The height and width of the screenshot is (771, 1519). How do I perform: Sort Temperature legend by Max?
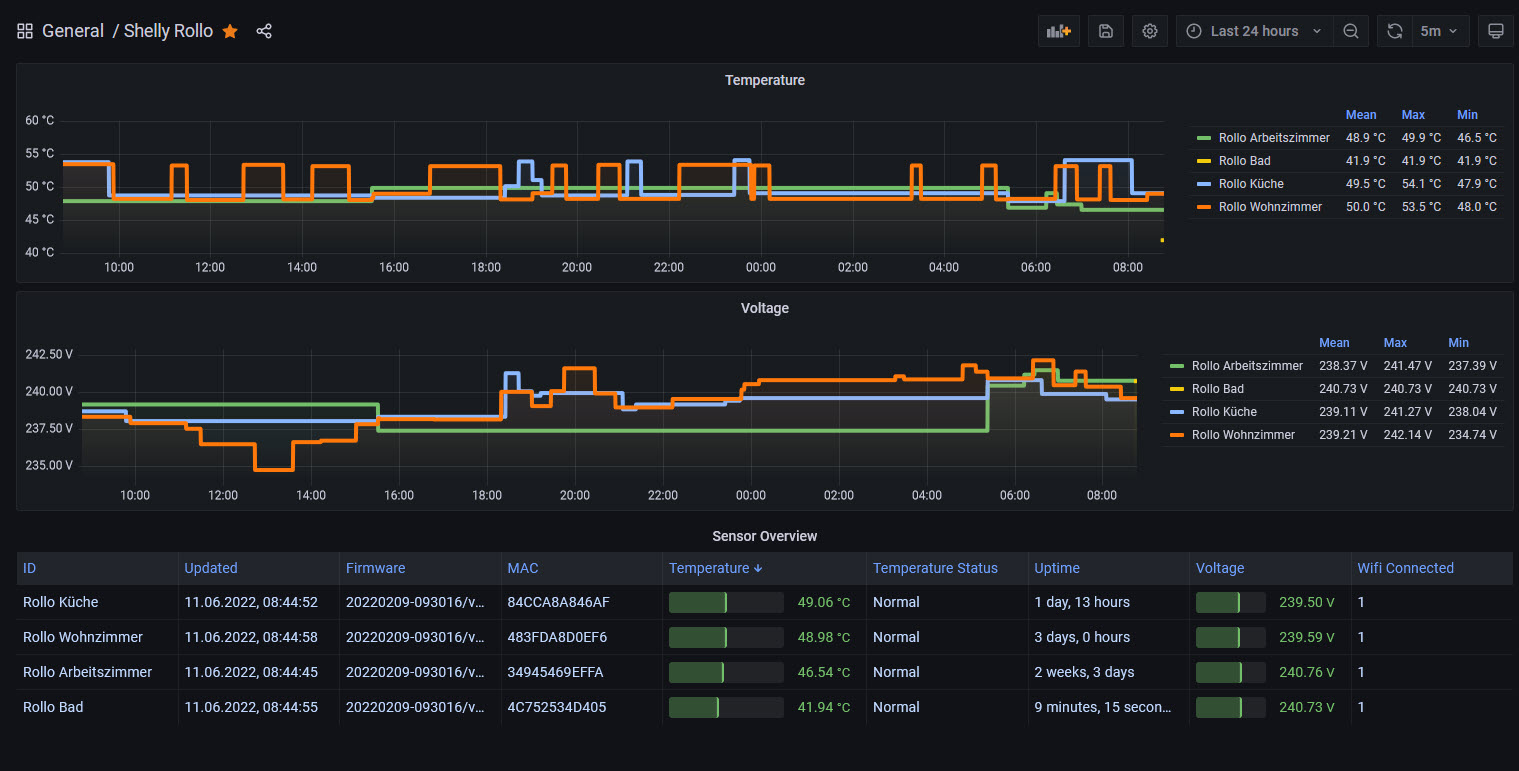(1413, 115)
